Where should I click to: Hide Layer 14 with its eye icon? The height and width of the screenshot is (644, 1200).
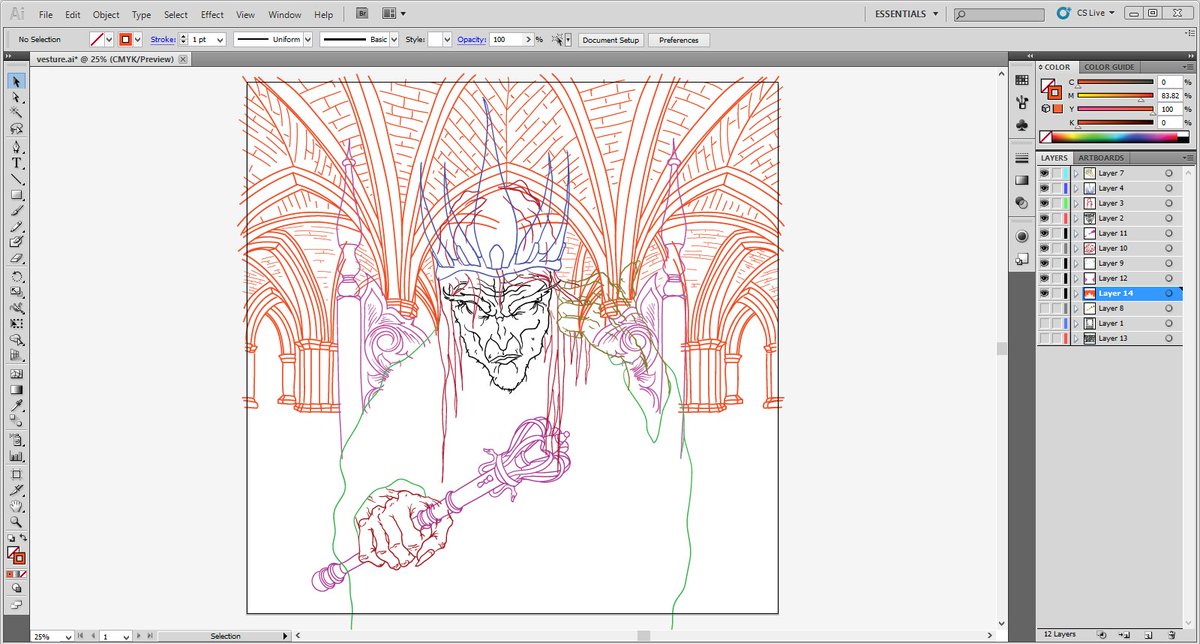(1044, 293)
